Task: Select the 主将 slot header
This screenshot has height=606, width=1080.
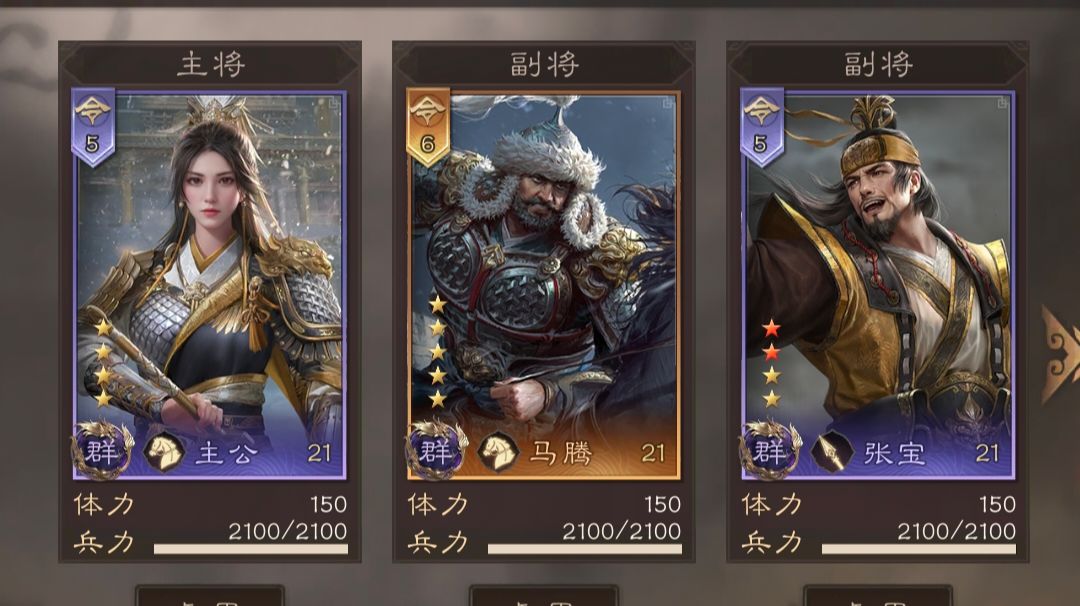Action: (210, 65)
